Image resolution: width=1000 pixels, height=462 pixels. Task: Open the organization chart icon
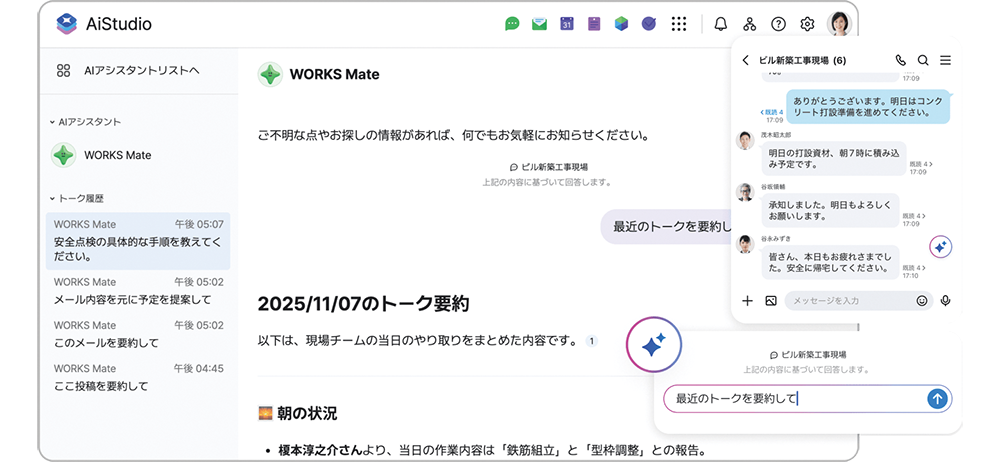(x=749, y=24)
